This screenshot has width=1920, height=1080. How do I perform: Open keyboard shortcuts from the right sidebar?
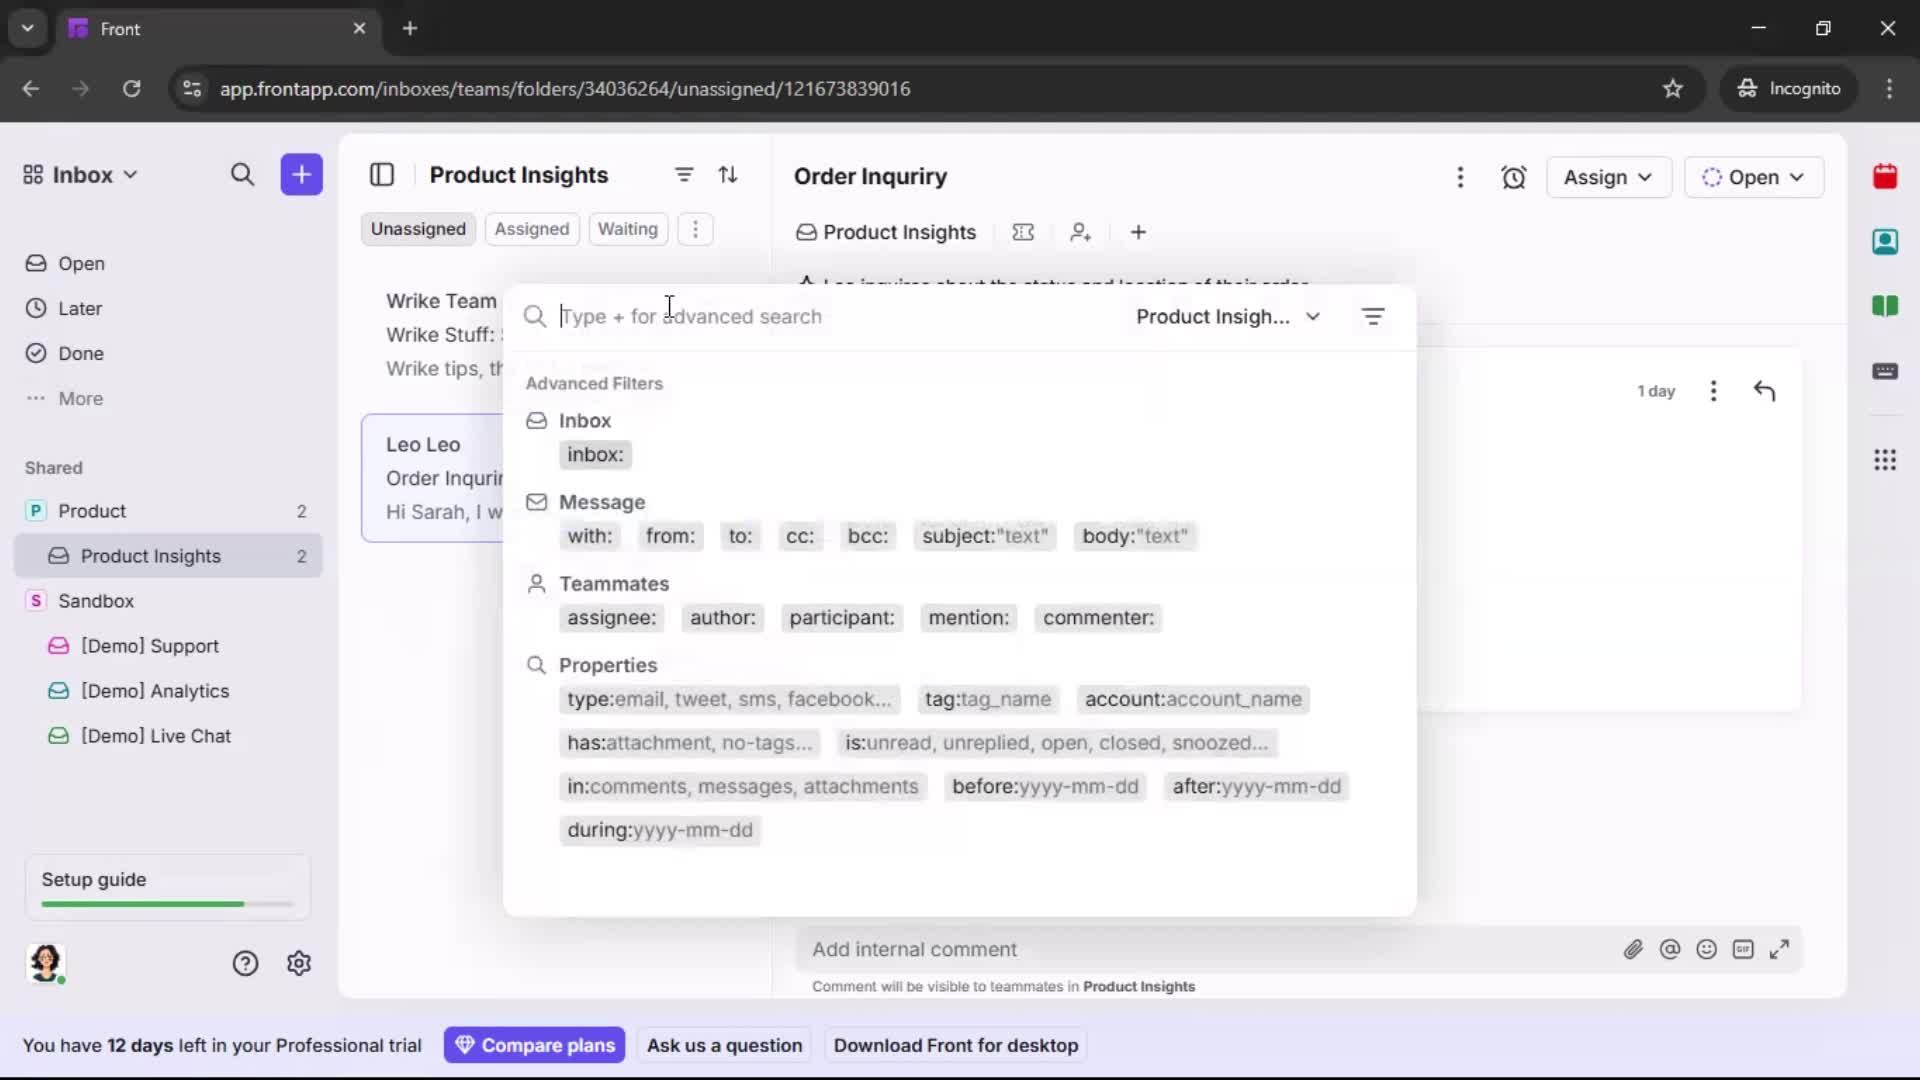click(x=1886, y=372)
